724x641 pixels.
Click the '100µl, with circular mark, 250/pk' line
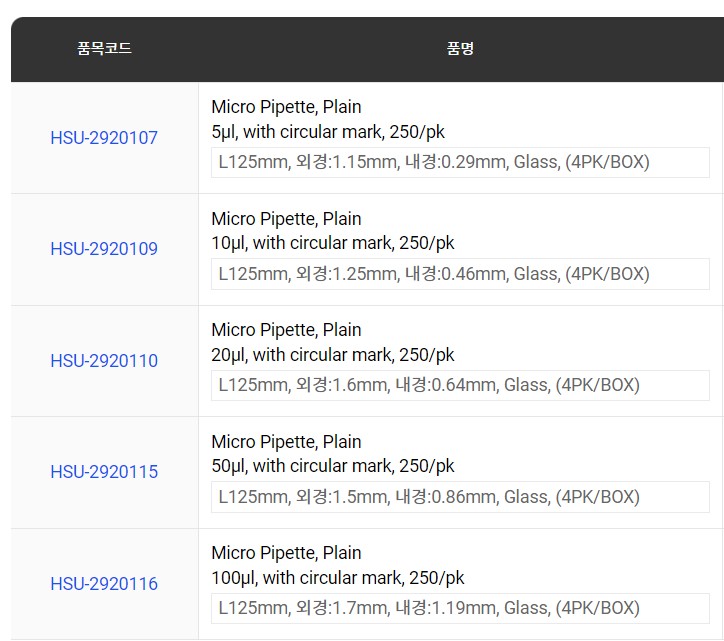pos(338,578)
